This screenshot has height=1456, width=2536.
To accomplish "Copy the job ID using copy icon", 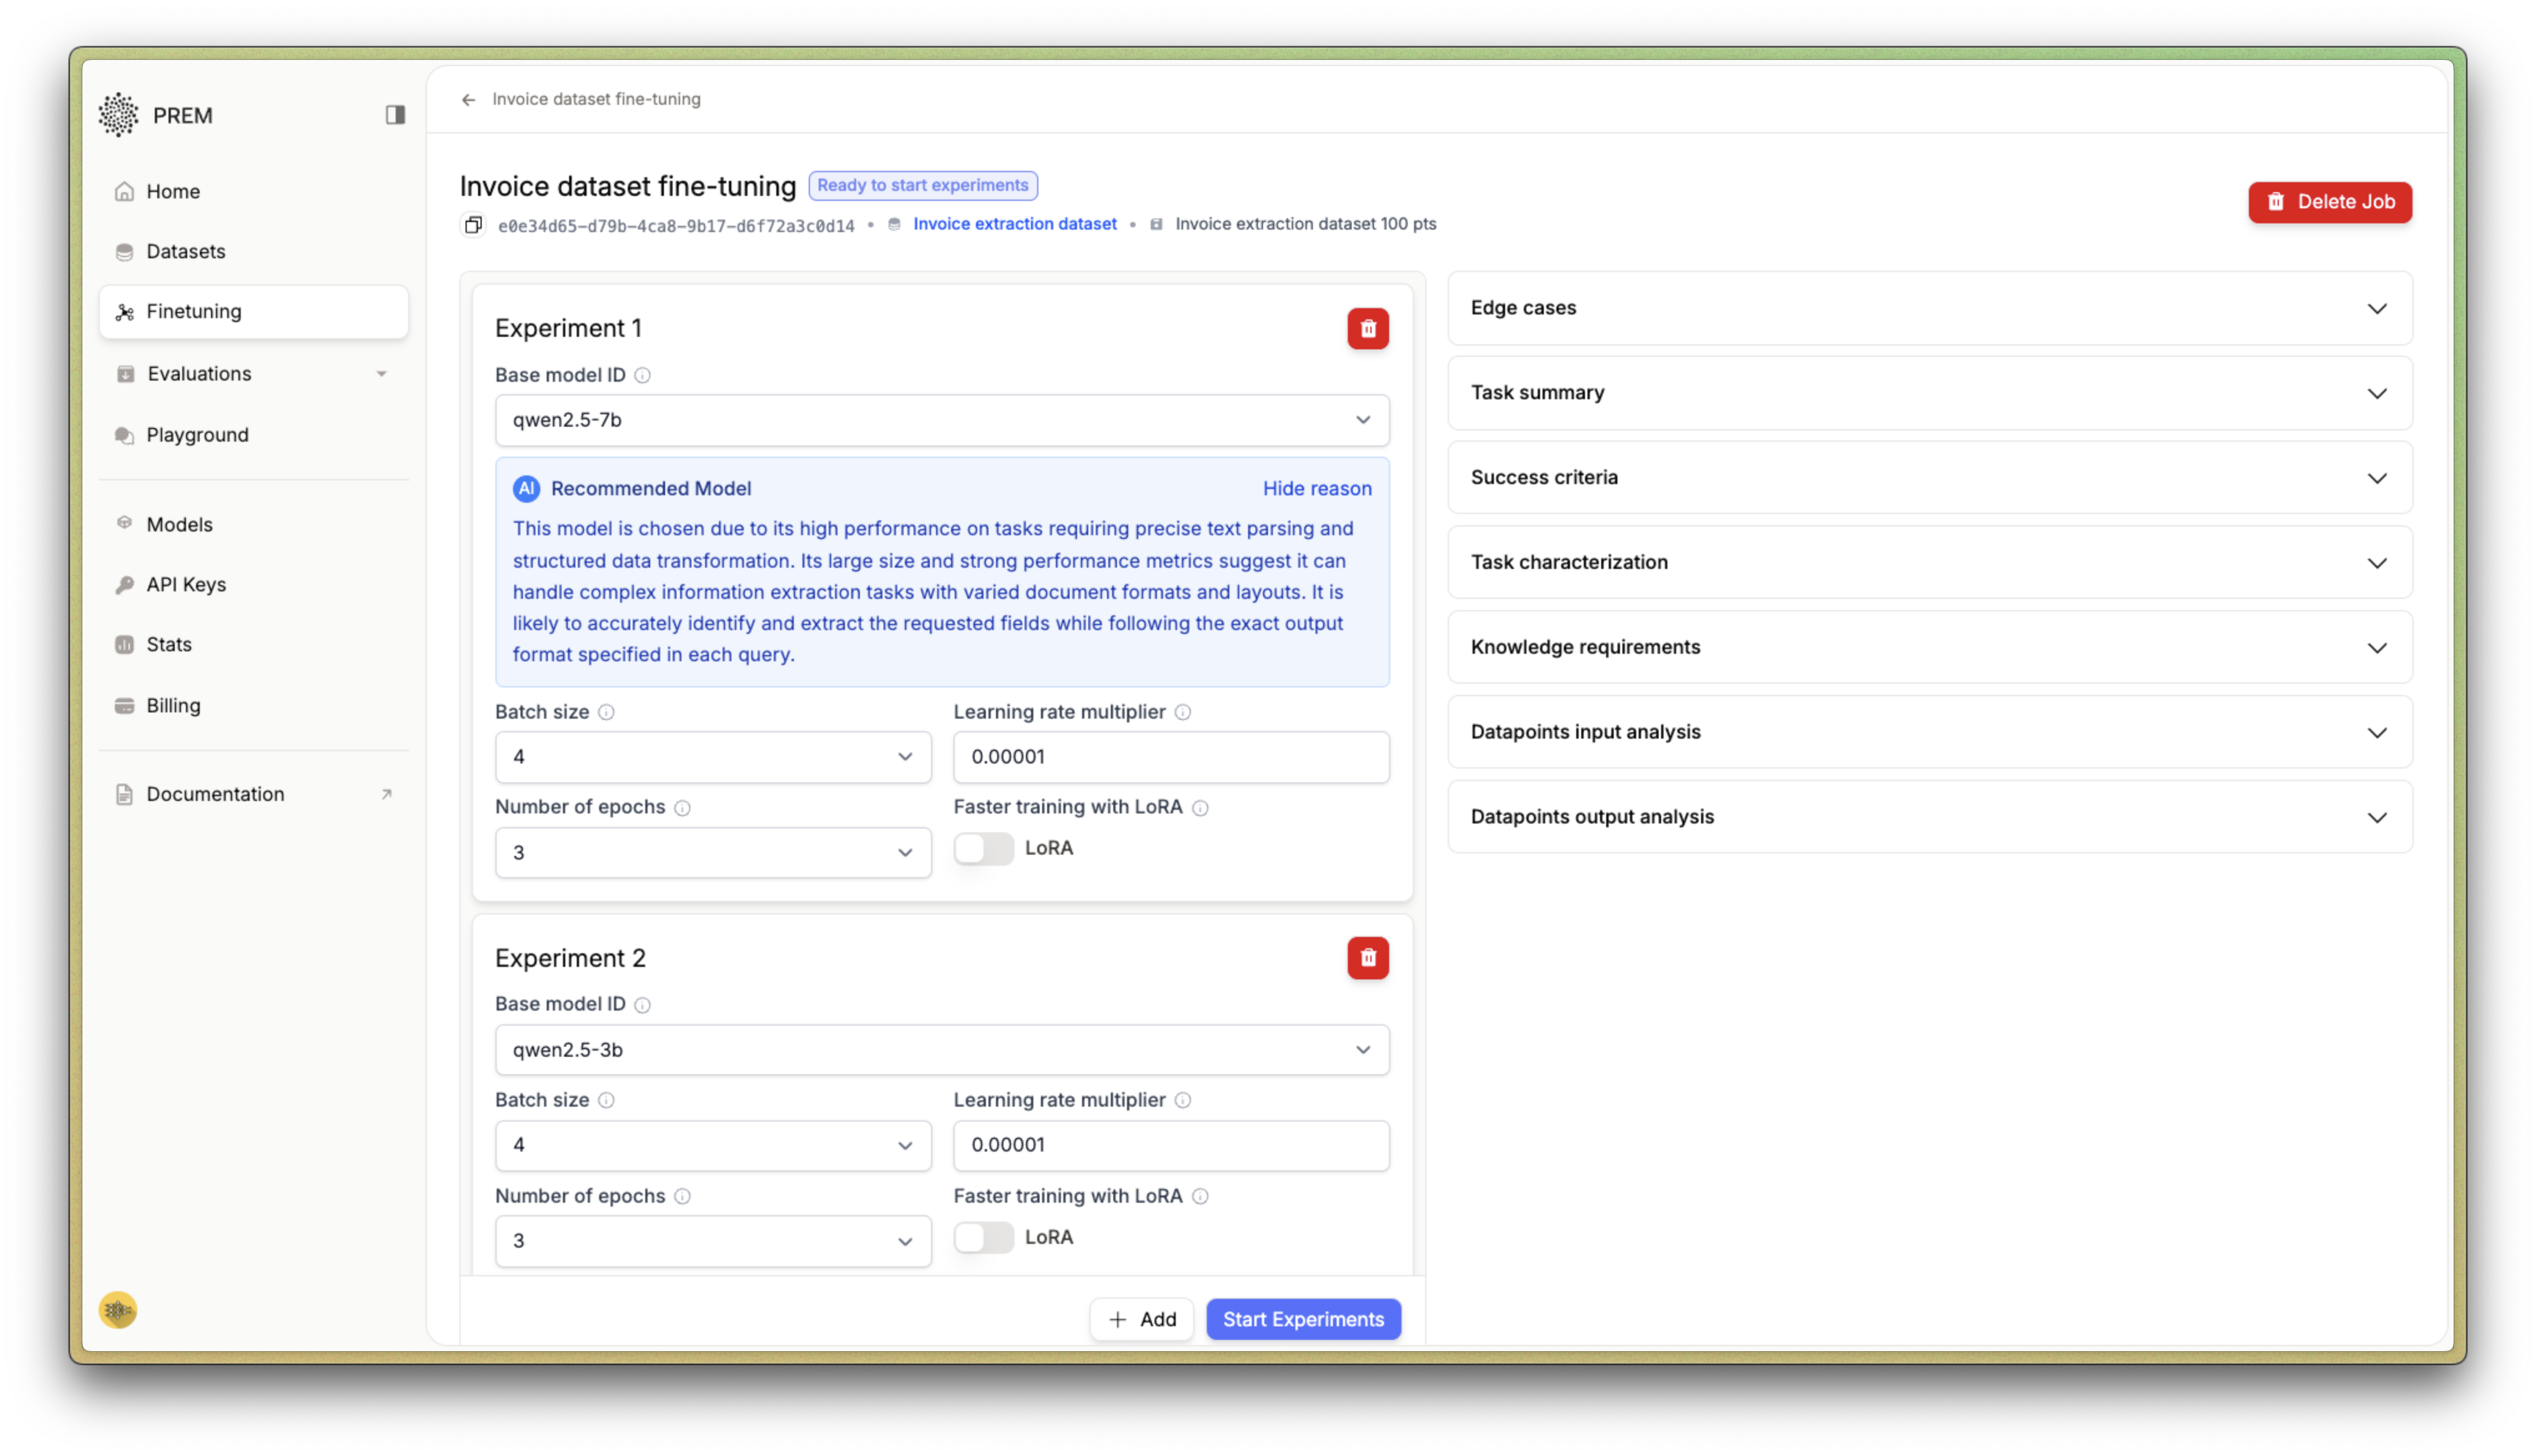I will (x=474, y=225).
